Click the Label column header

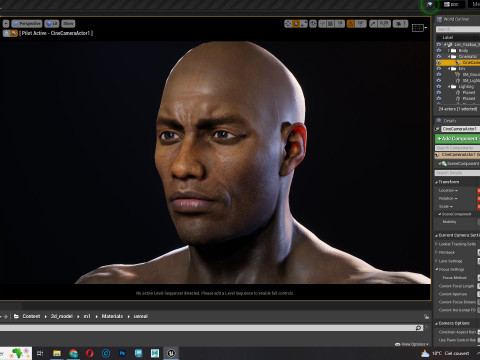448,37
